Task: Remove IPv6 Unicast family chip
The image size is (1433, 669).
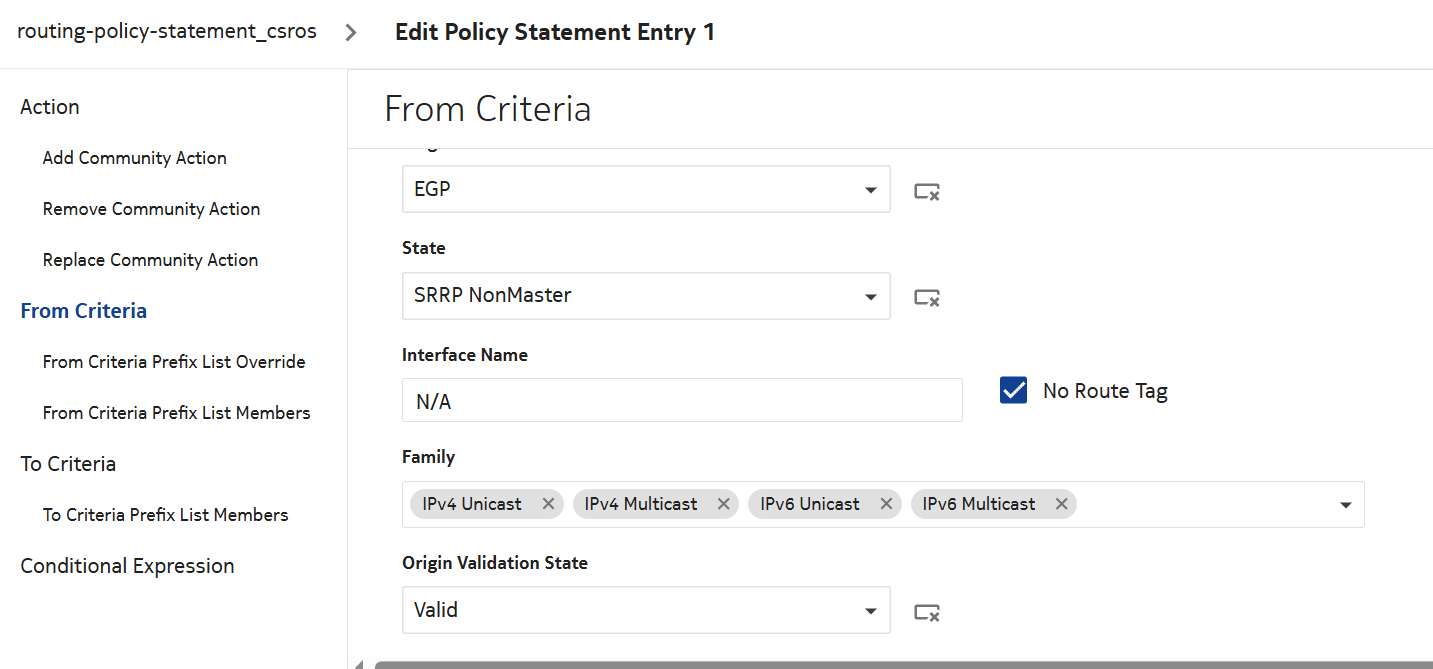Action: (x=885, y=504)
